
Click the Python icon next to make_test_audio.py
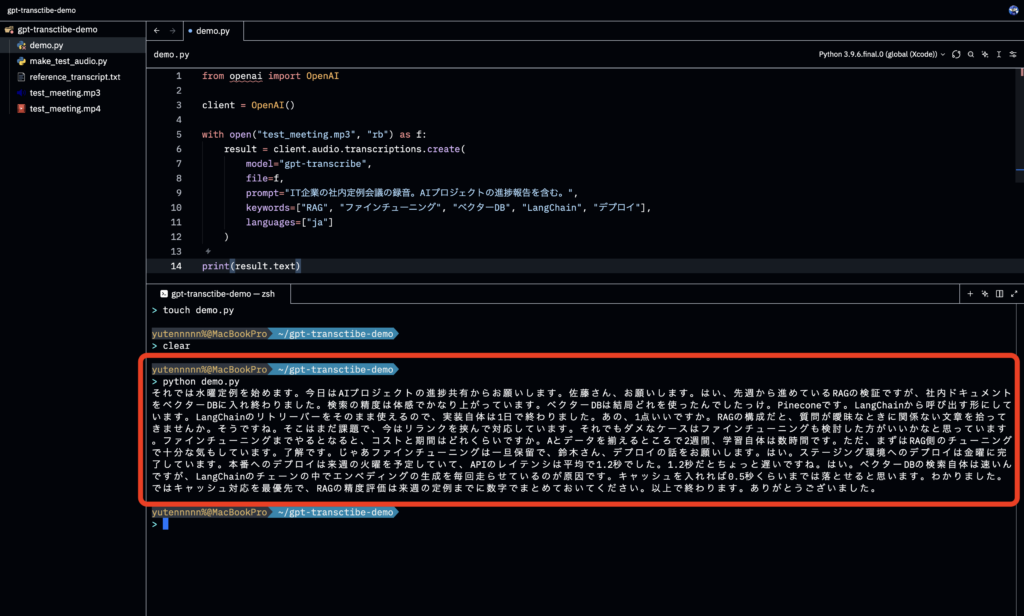pos(22,61)
